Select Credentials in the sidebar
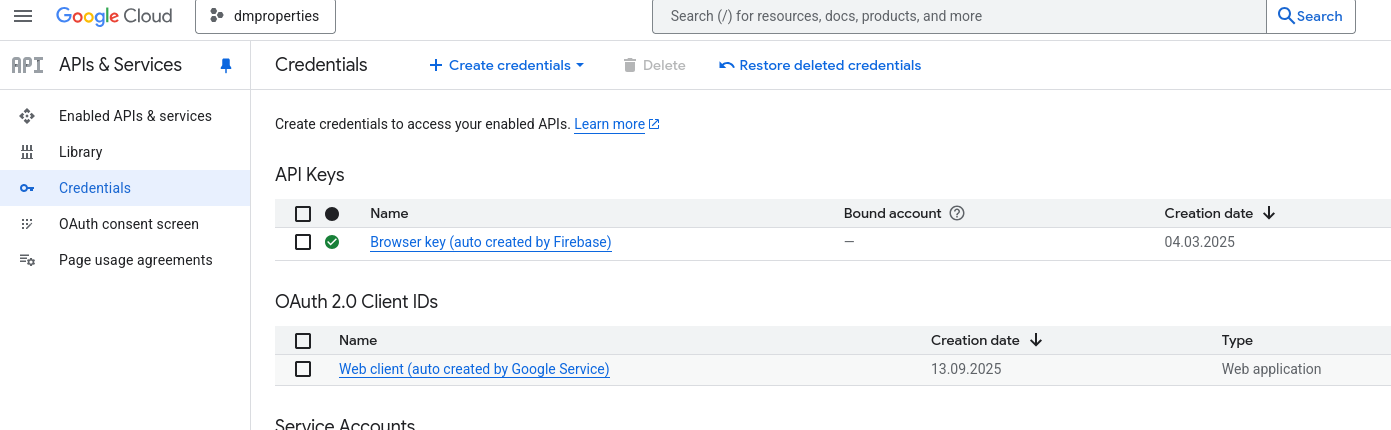The height and width of the screenshot is (430, 1391). pyautogui.click(x=95, y=188)
